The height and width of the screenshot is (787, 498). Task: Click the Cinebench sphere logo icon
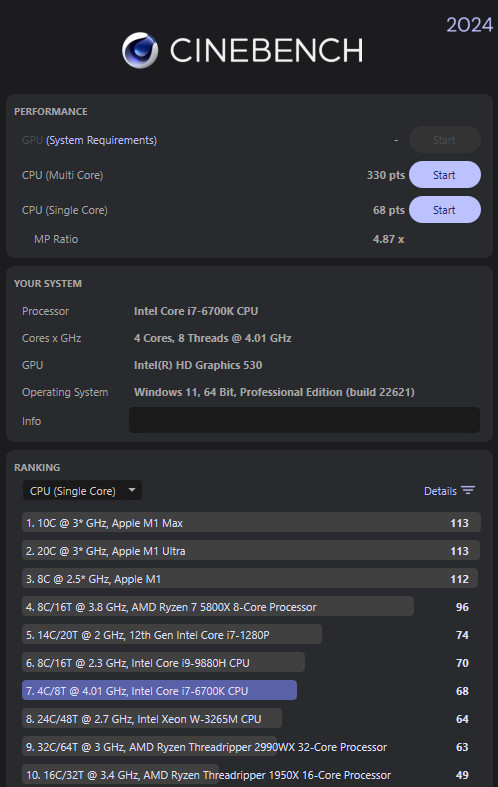(x=140, y=50)
